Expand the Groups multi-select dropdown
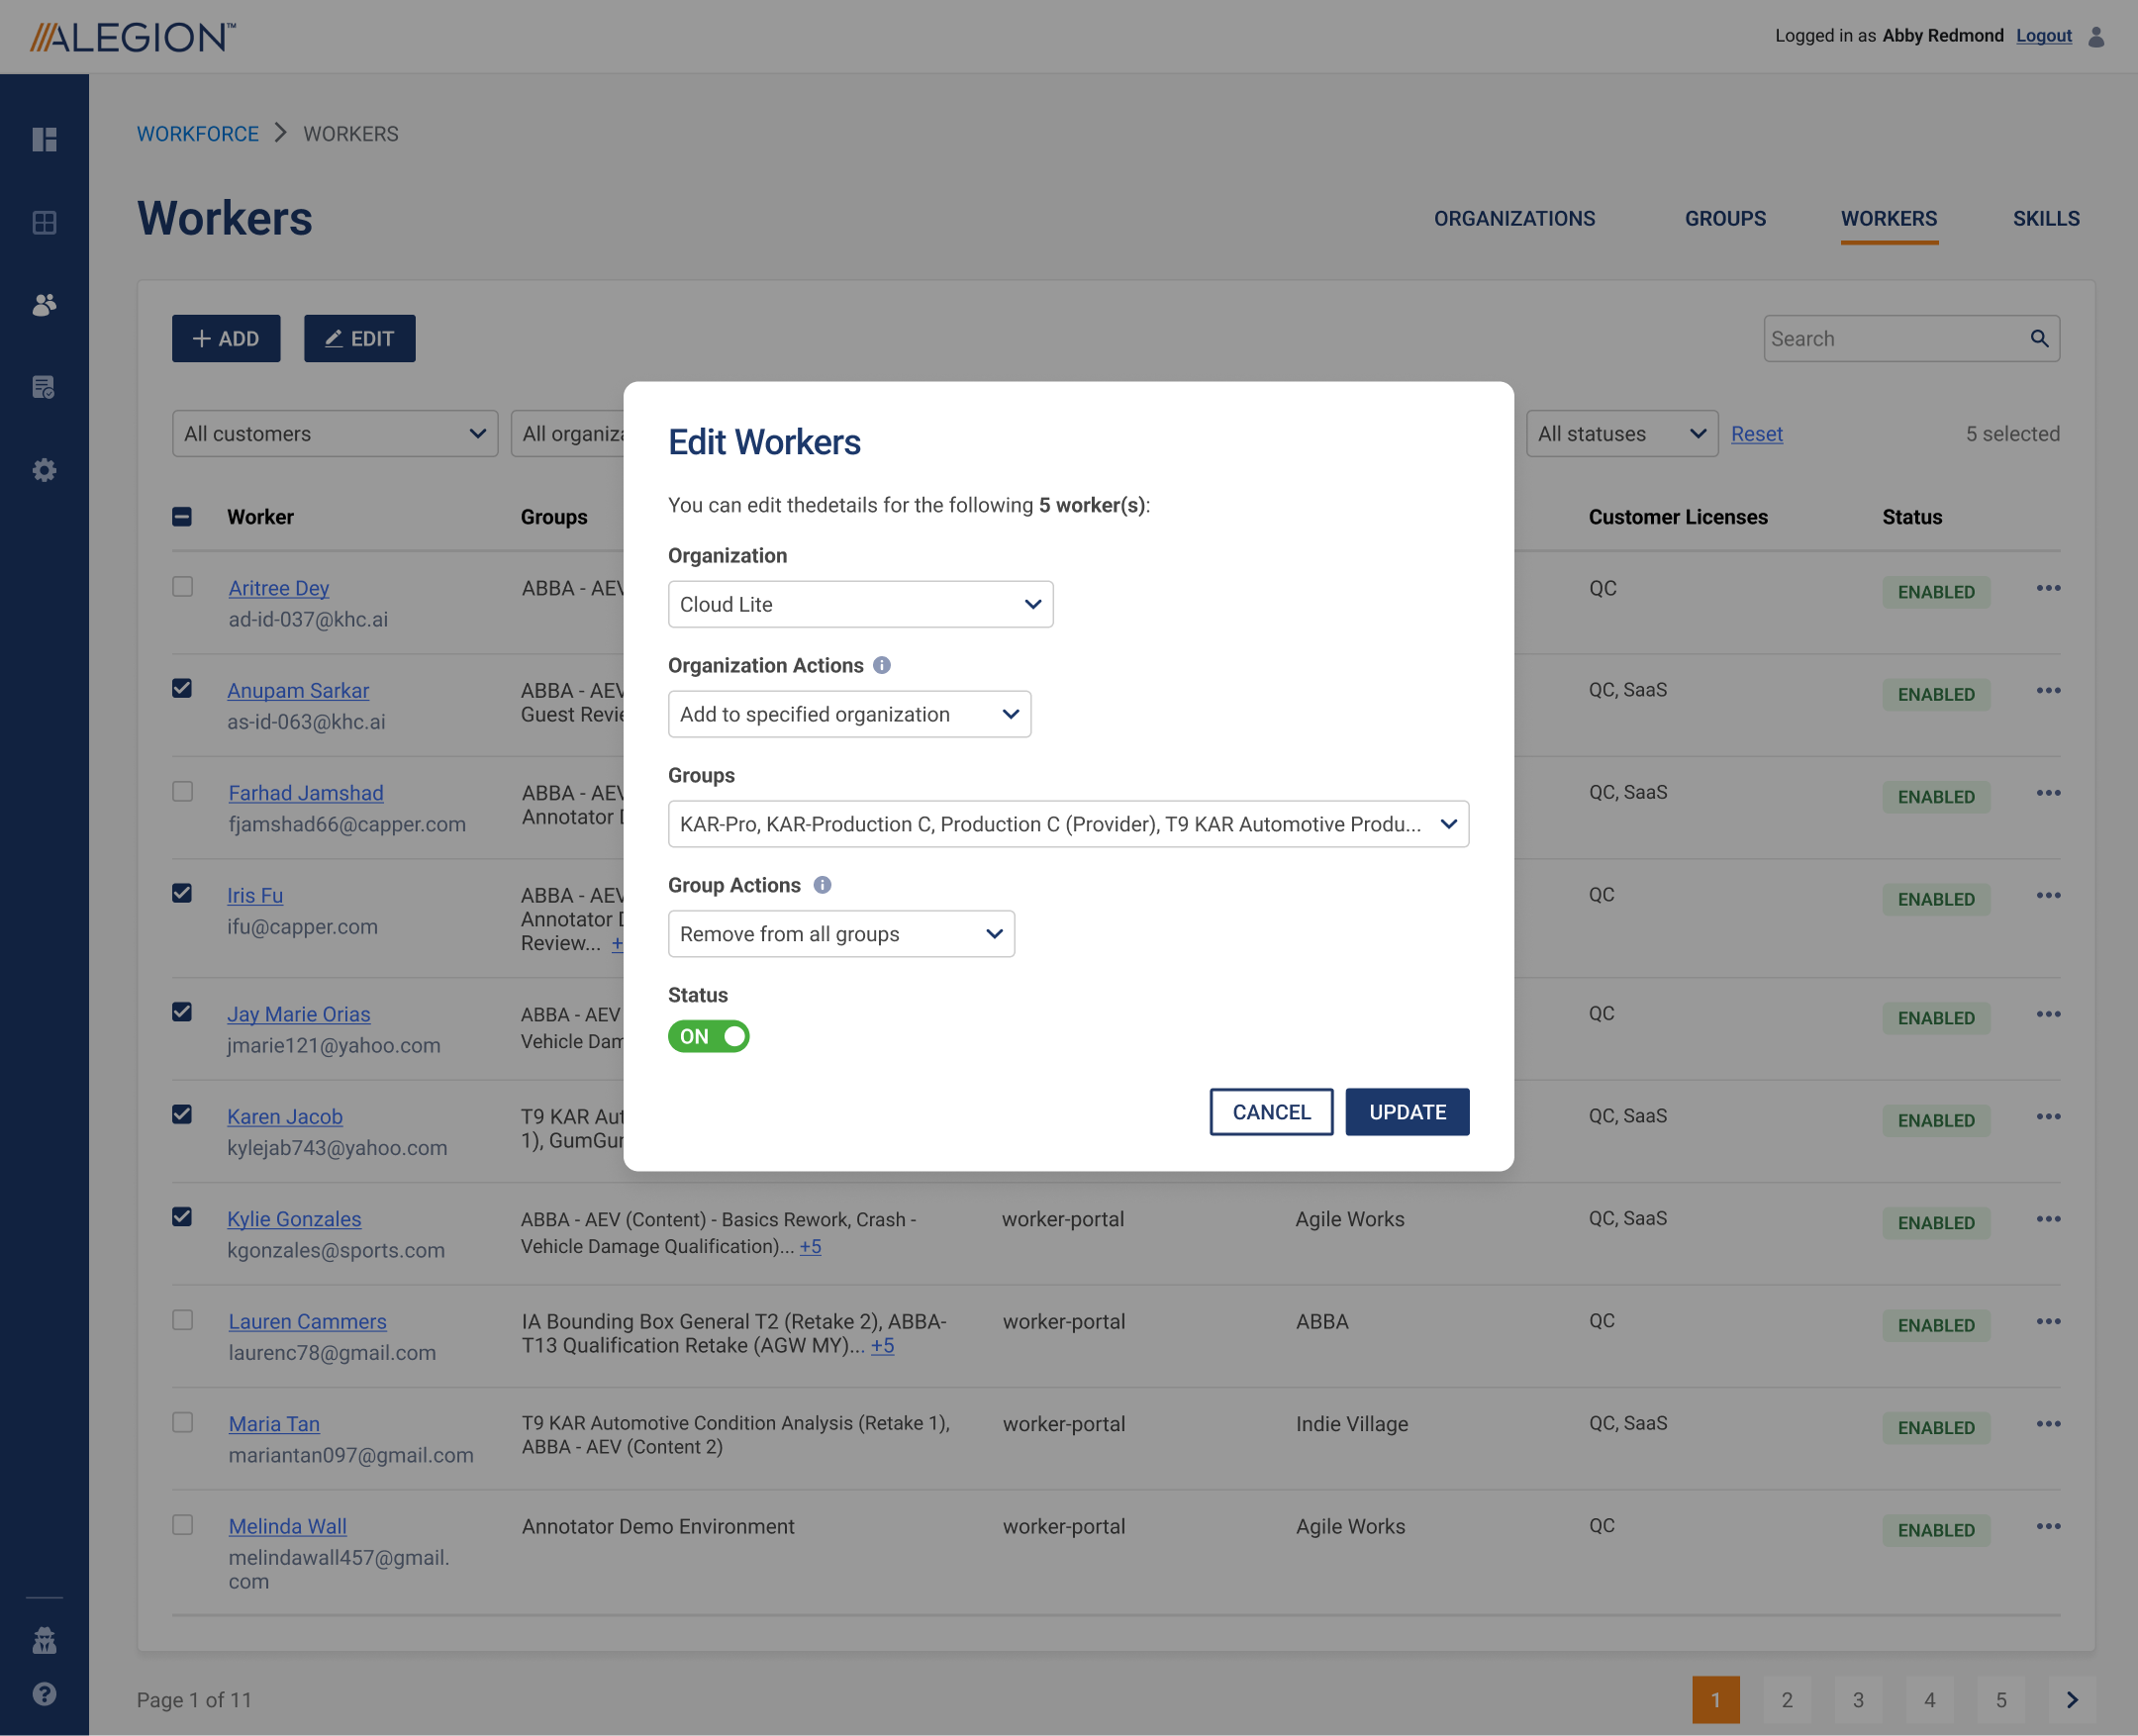The height and width of the screenshot is (1736, 2138). tap(1068, 824)
